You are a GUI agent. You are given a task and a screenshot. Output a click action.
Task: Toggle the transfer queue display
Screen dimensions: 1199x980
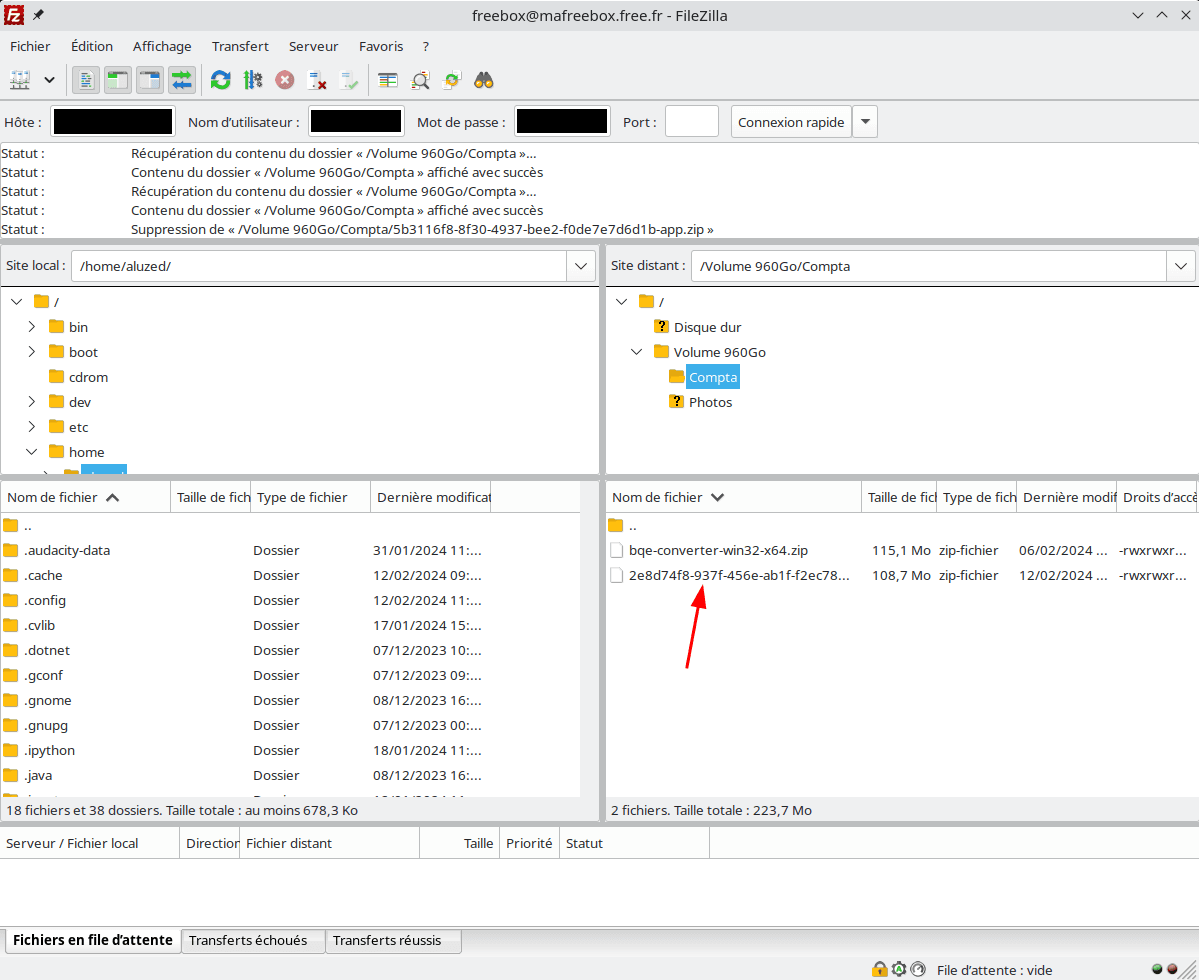click(x=182, y=80)
